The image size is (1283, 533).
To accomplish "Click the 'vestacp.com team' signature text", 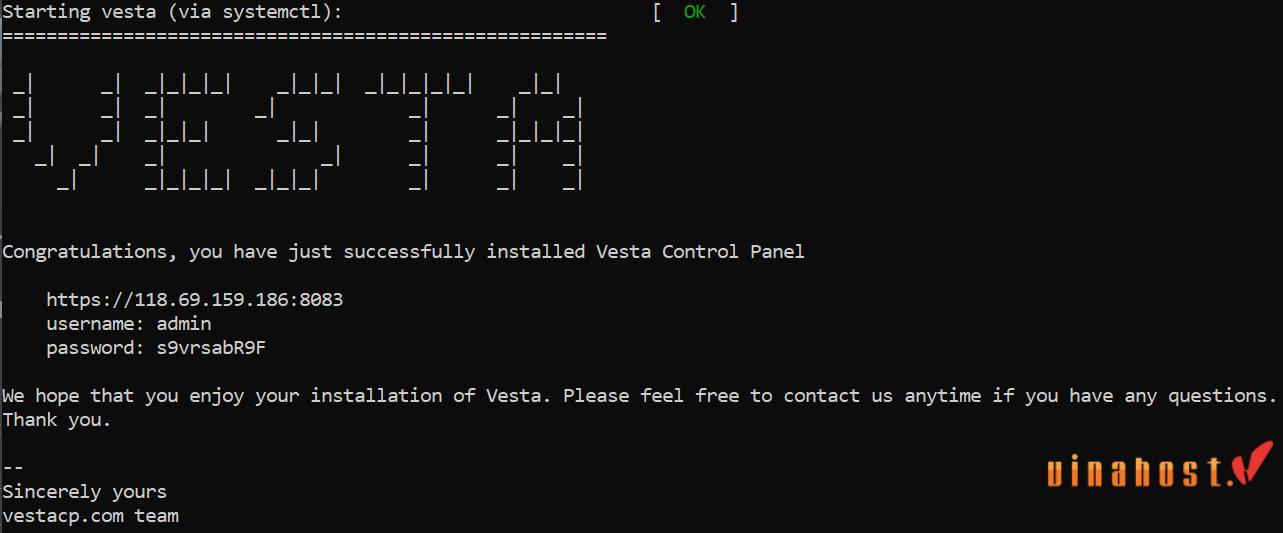I will point(90,516).
